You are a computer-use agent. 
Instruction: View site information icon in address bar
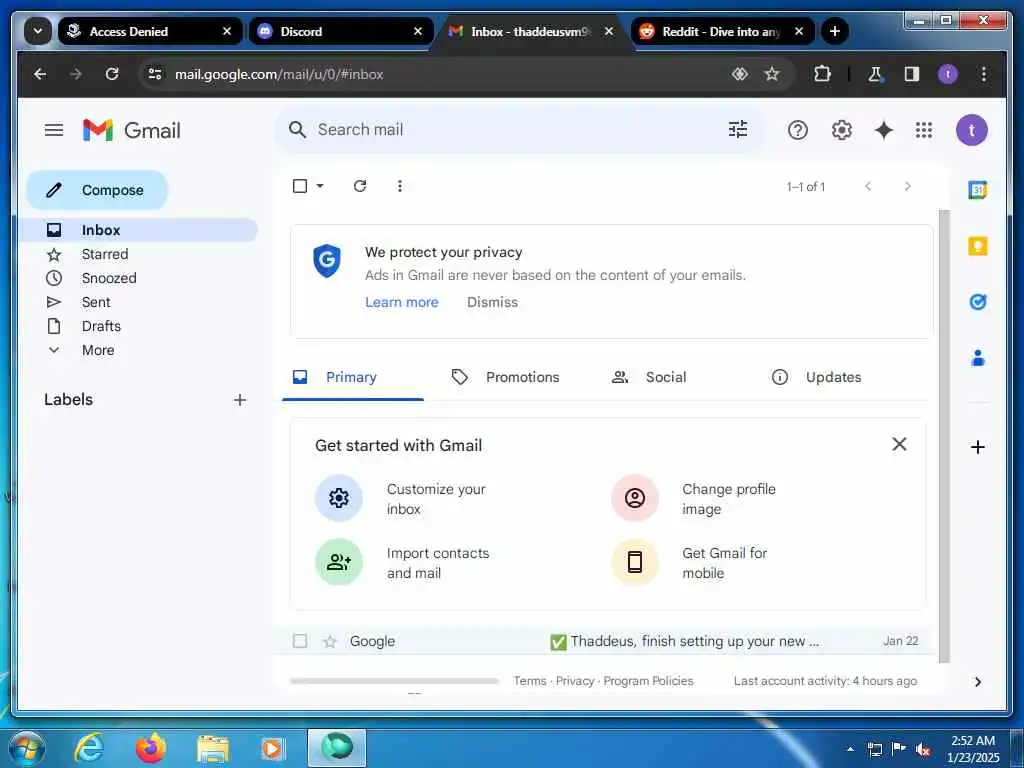click(155, 74)
